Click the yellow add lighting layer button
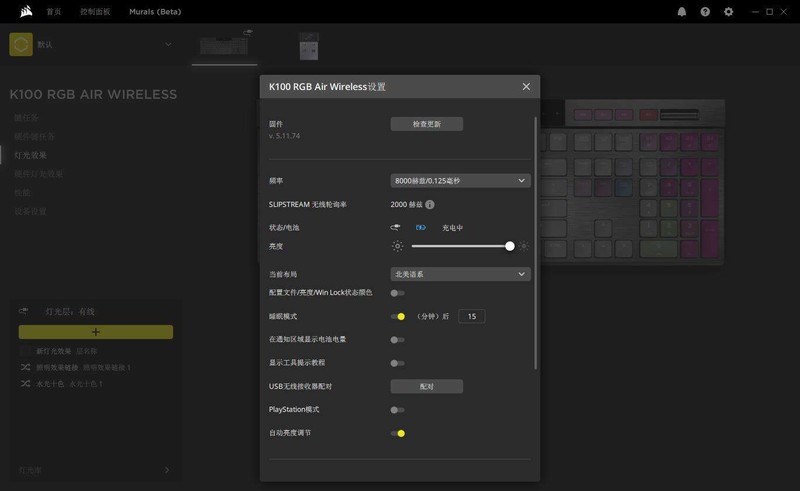The width and height of the screenshot is (800, 491). click(95, 332)
